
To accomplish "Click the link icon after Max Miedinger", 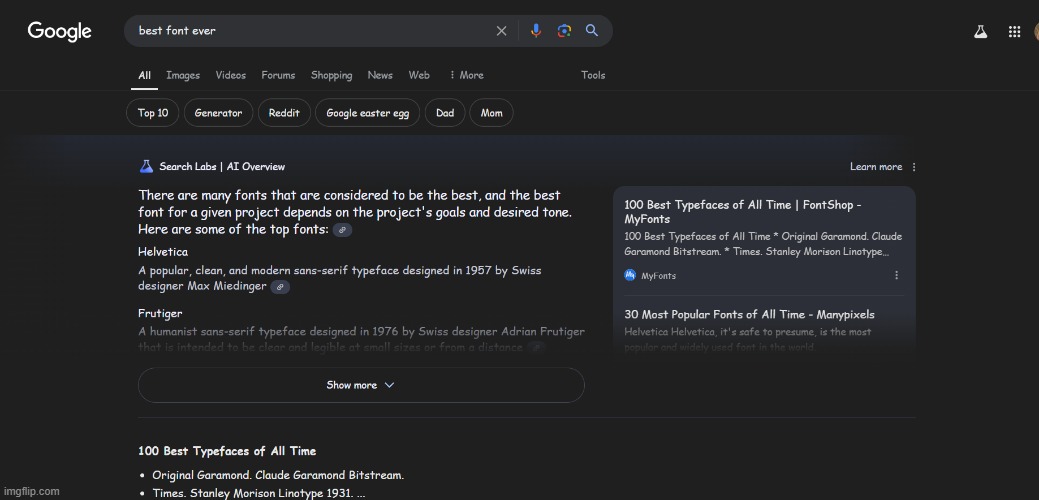I will tap(280, 287).
